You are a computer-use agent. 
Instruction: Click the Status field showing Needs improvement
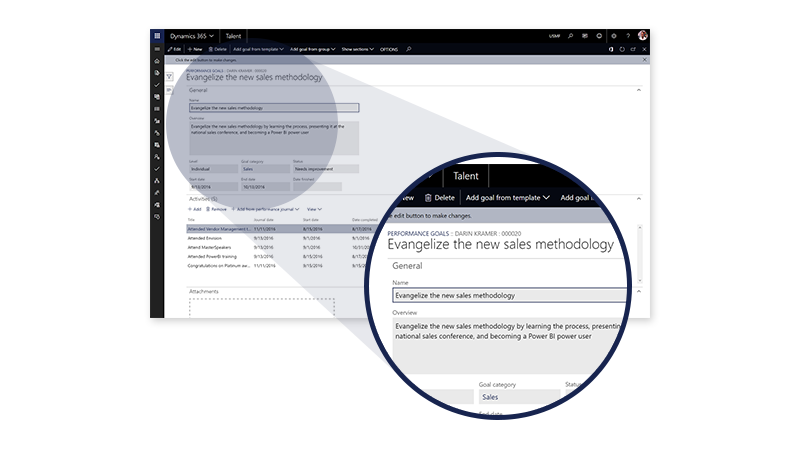(x=326, y=169)
